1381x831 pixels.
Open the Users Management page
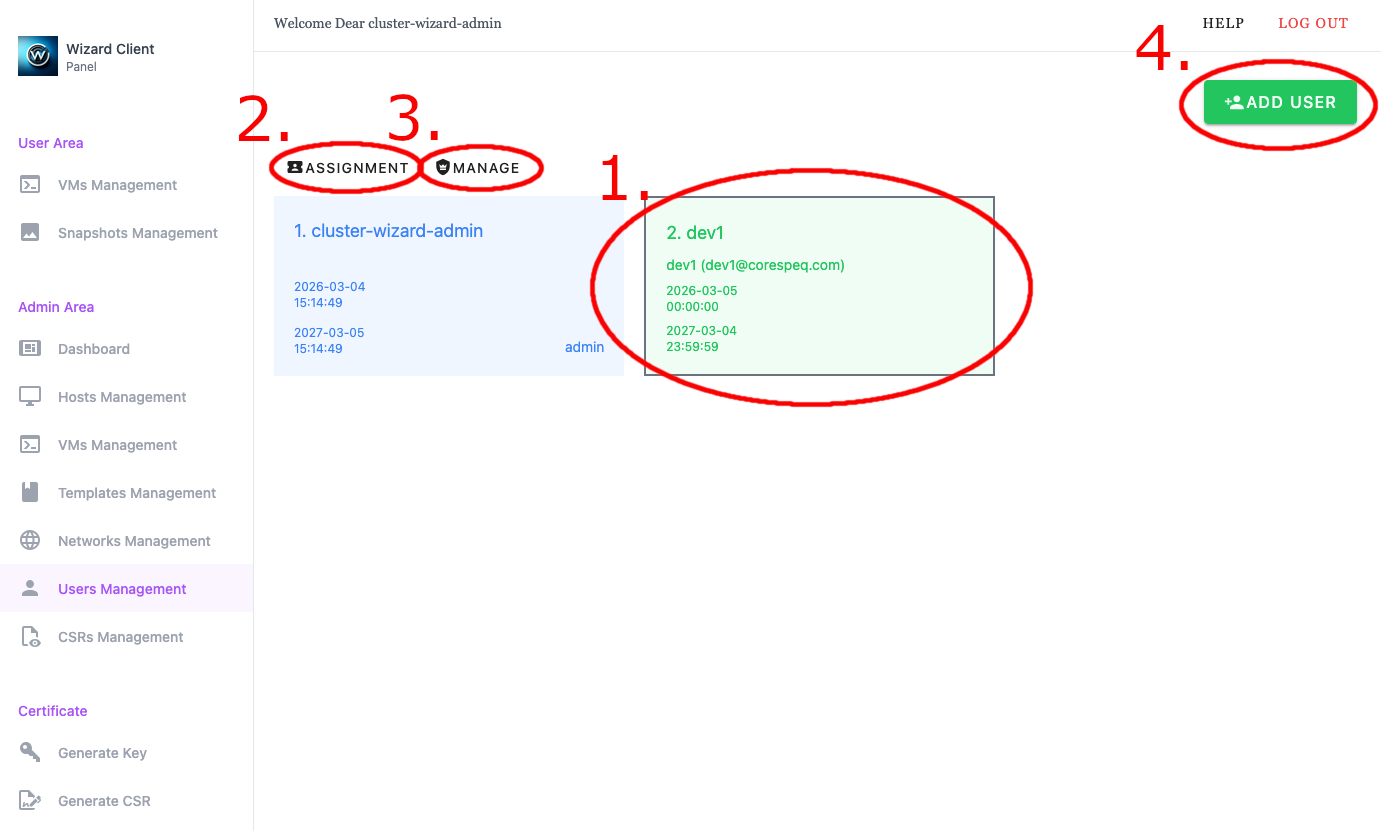[x=122, y=589]
